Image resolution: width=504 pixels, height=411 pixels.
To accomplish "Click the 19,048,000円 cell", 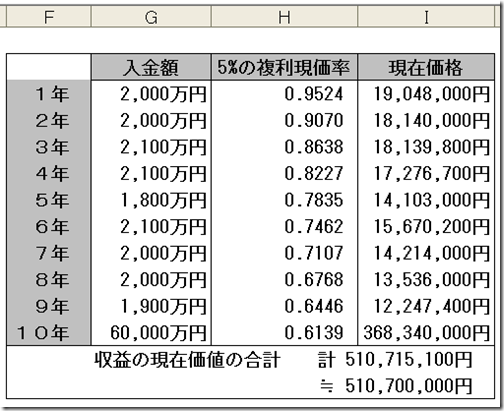I will (x=426, y=94).
